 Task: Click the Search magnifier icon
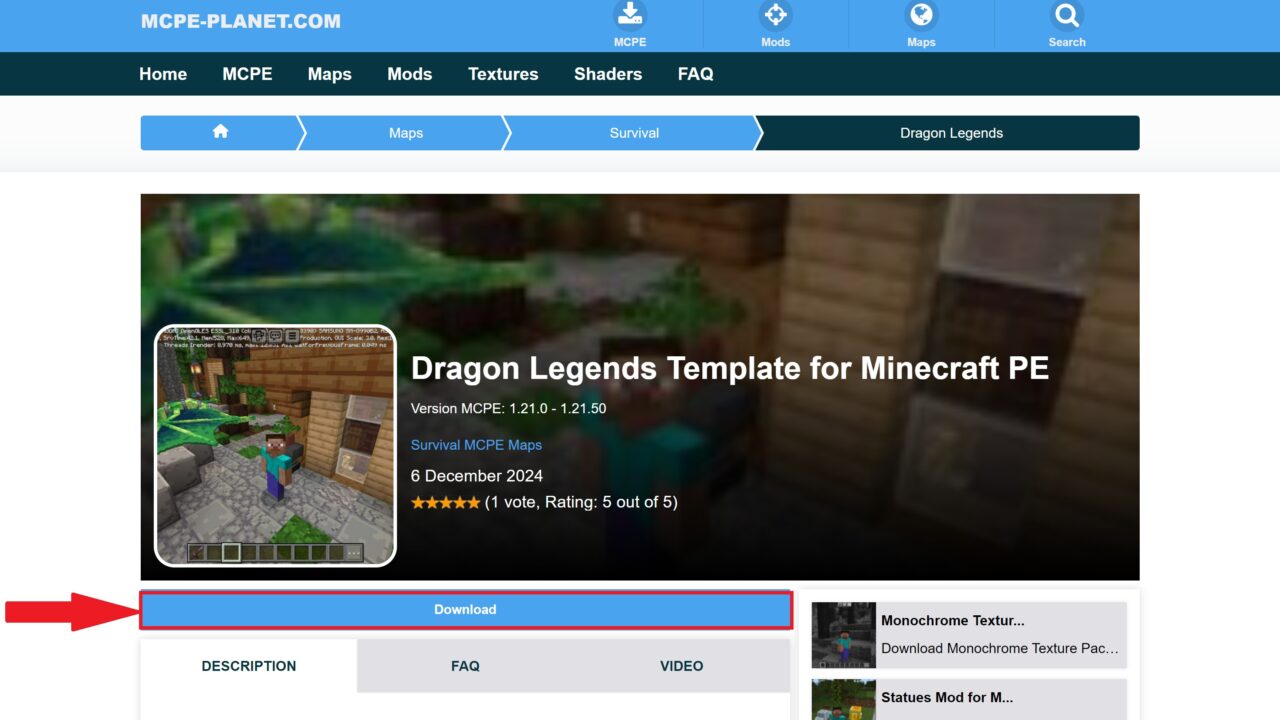1067,15
